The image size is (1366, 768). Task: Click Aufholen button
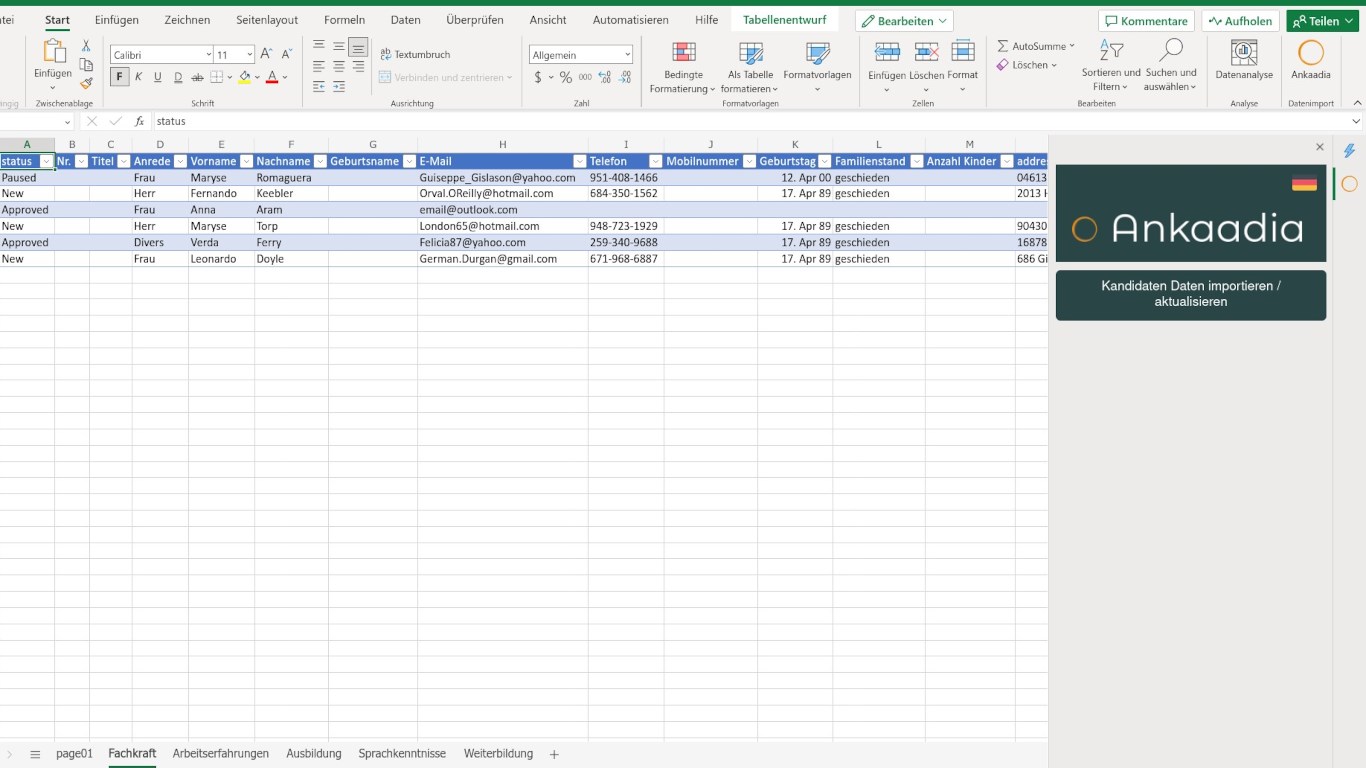pos(1240,21)
